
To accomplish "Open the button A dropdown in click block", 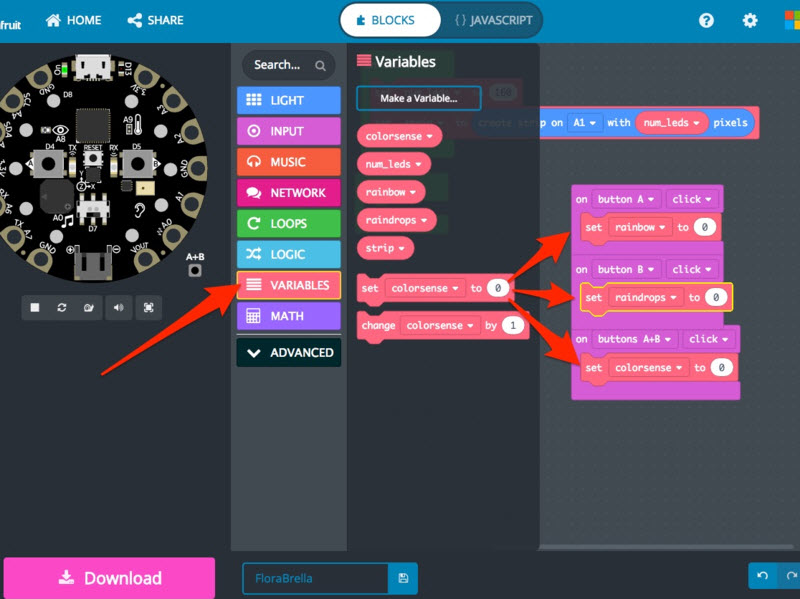I will point(626,199).
